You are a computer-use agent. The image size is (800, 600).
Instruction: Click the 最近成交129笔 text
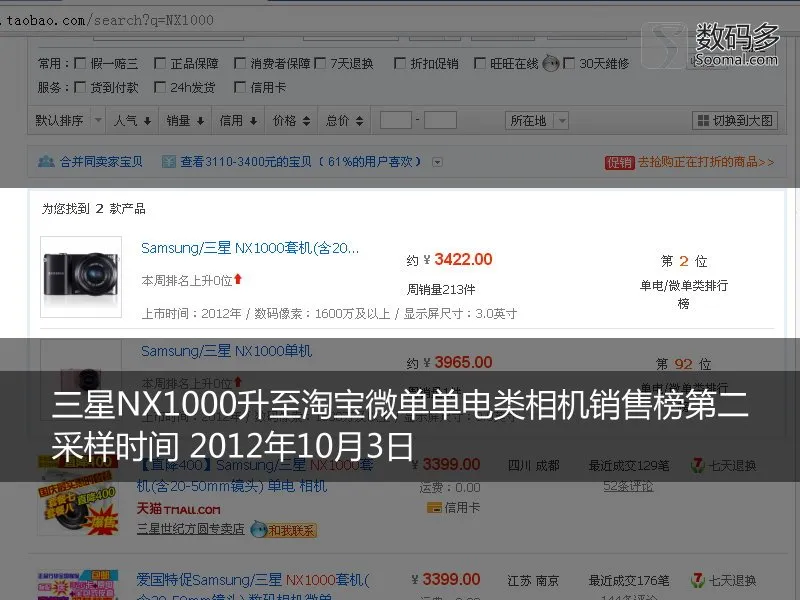click(x=629, y=465)
